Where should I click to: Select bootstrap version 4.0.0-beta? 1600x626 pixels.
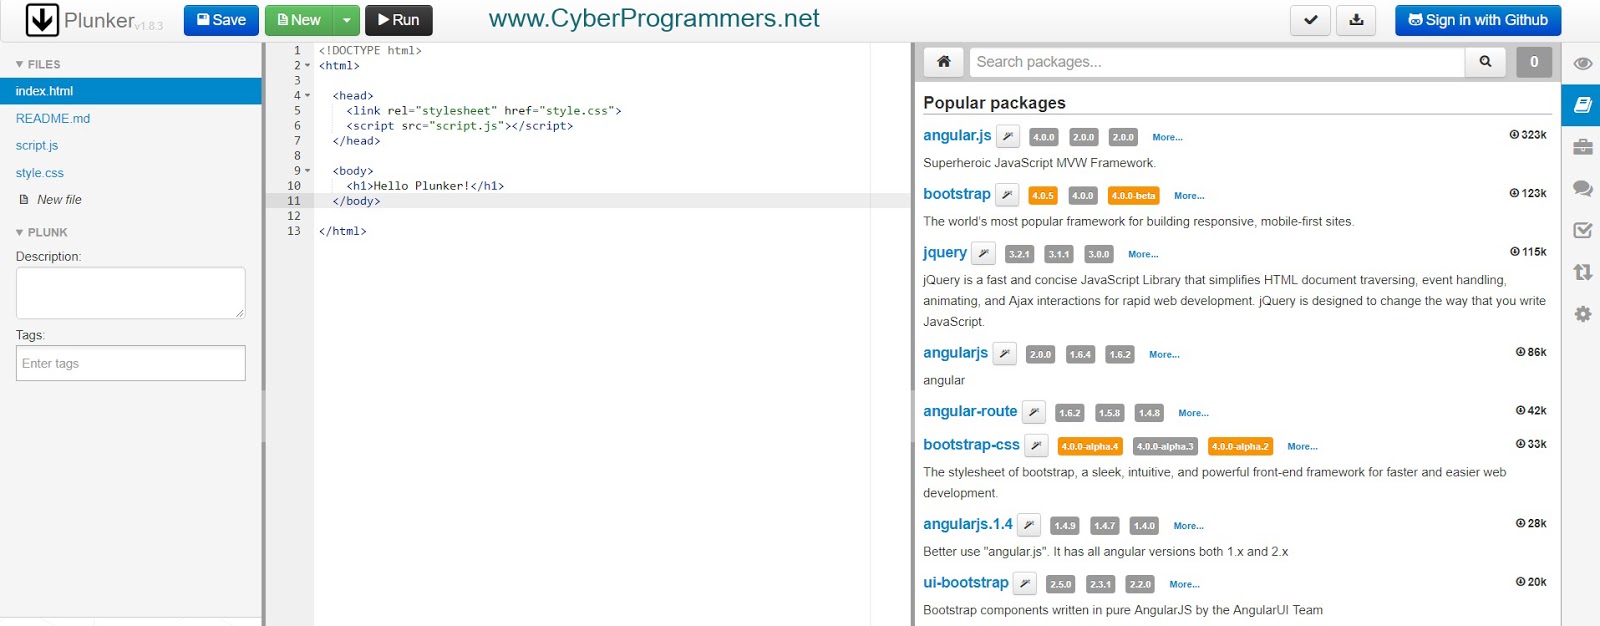1134,196
